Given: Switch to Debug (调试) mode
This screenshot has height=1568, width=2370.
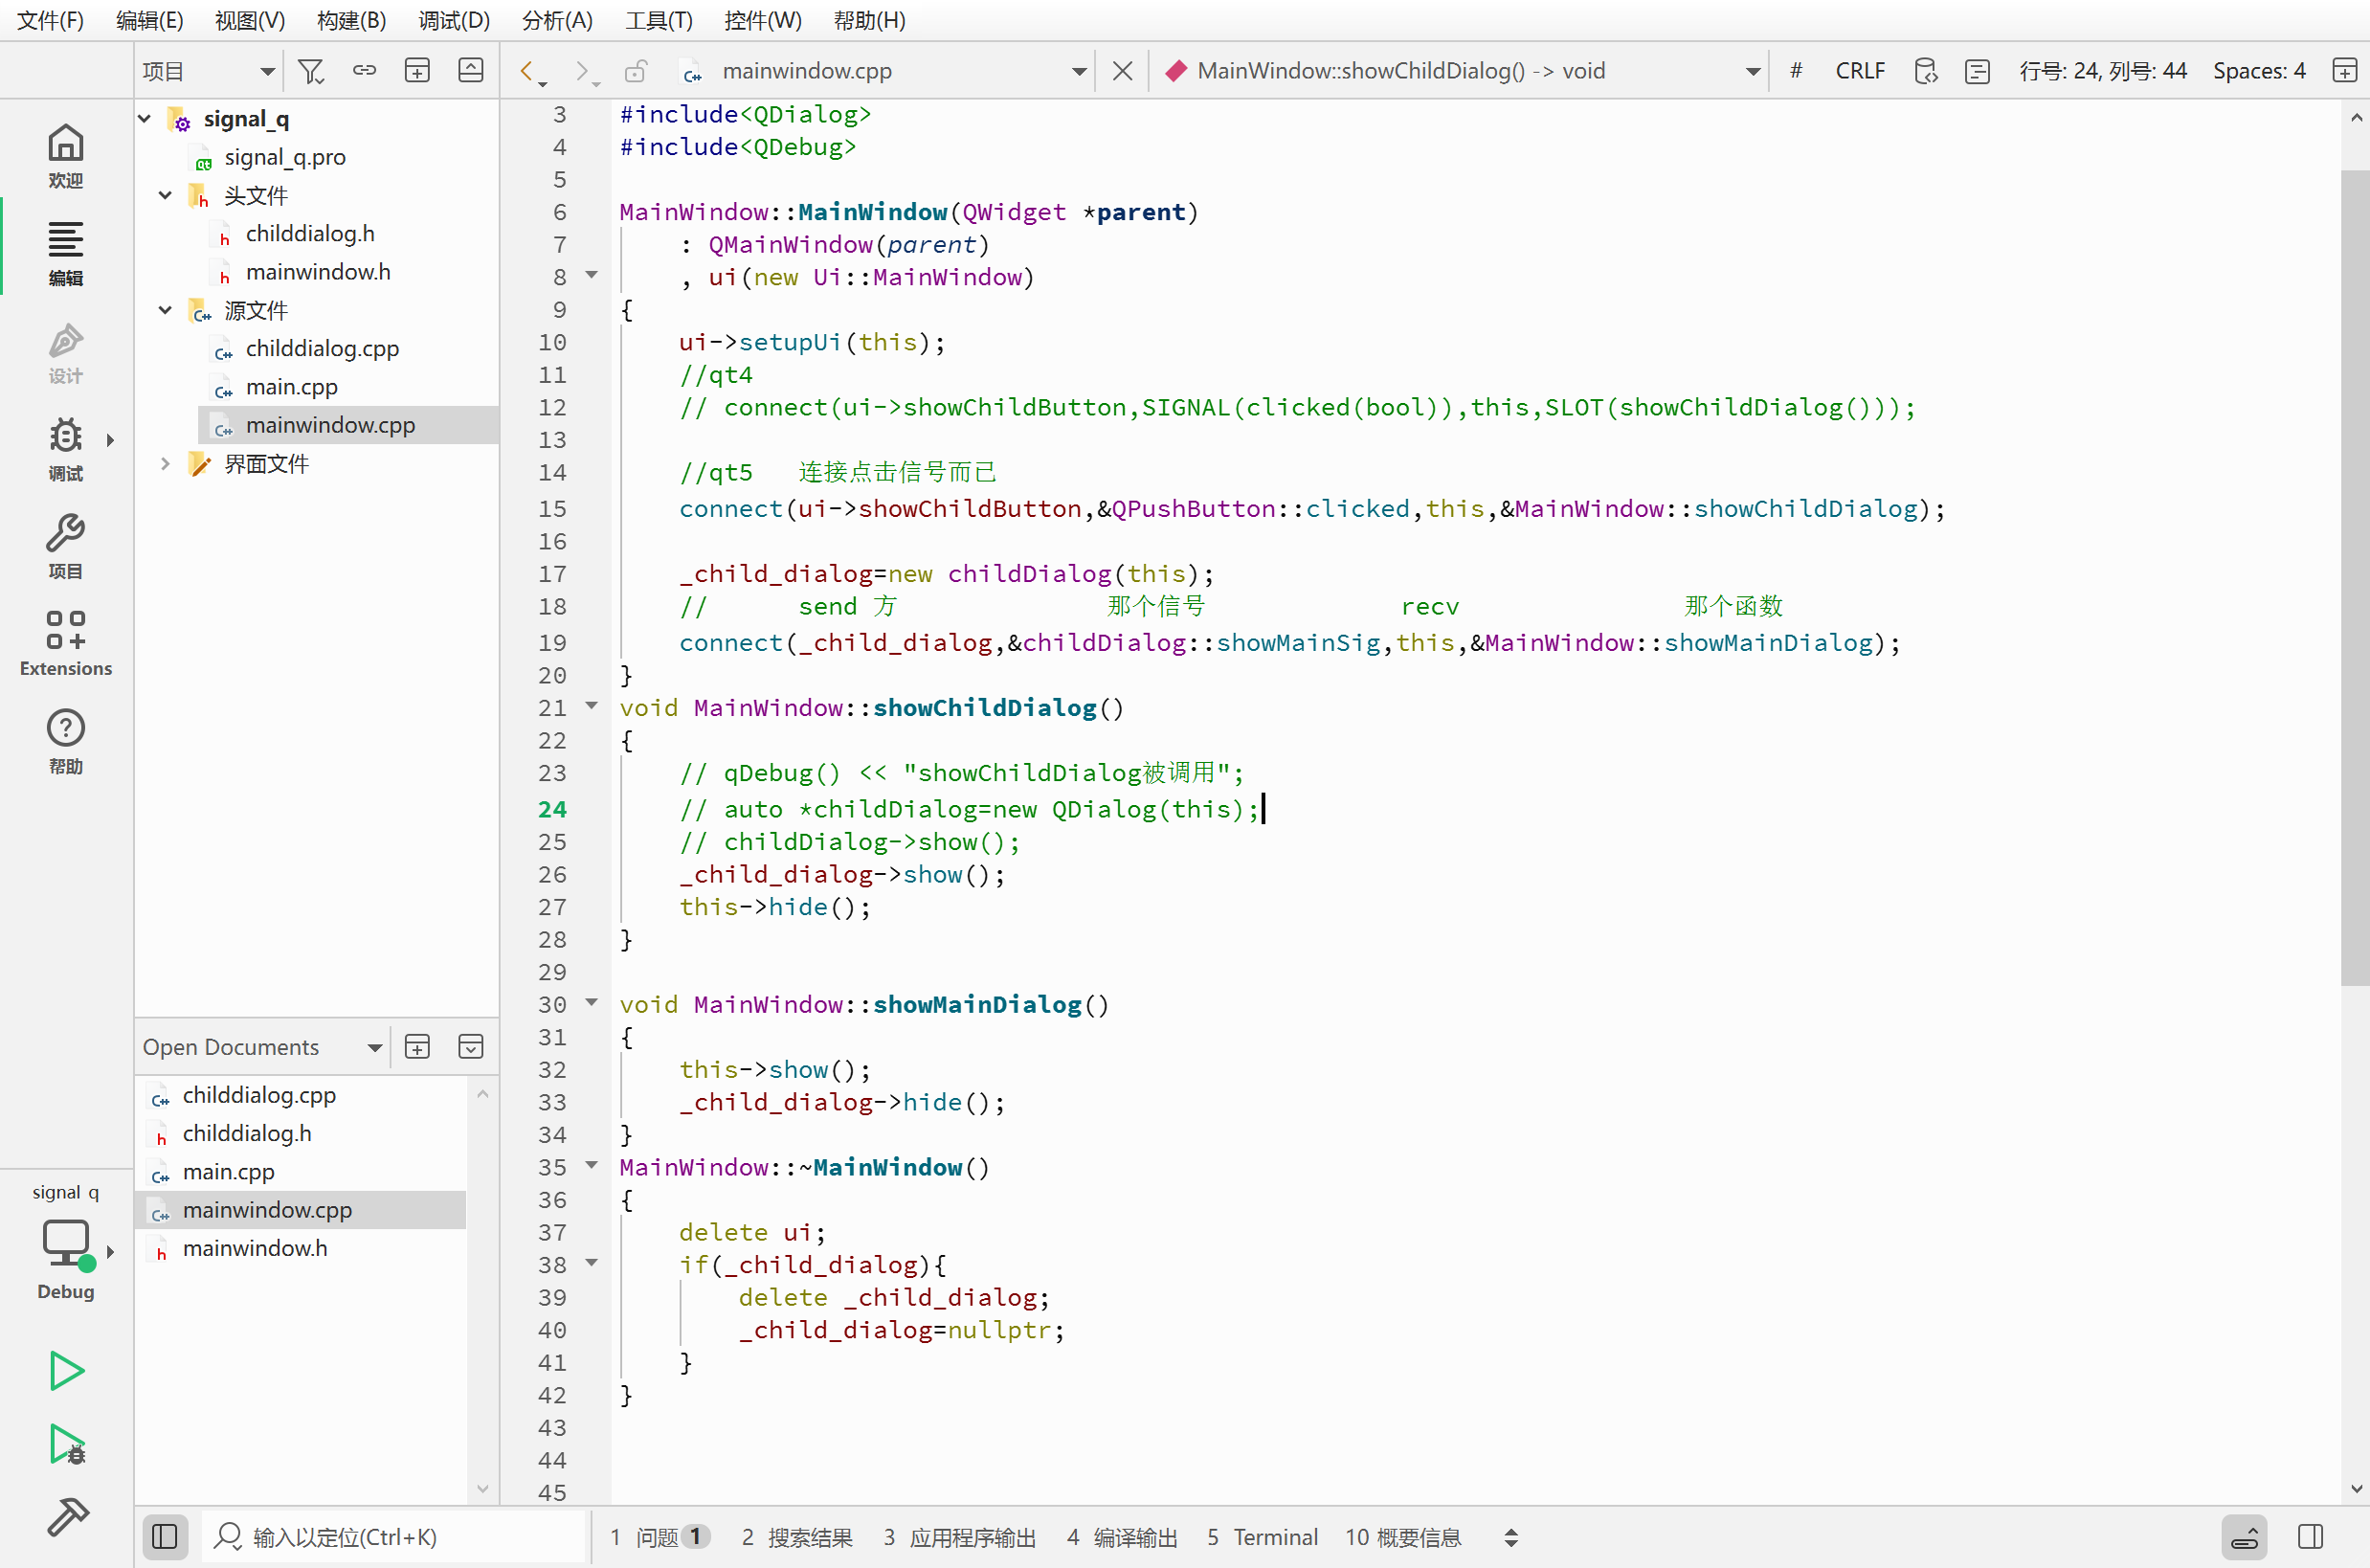Looking at the screenshot, I should pos(66,449).
